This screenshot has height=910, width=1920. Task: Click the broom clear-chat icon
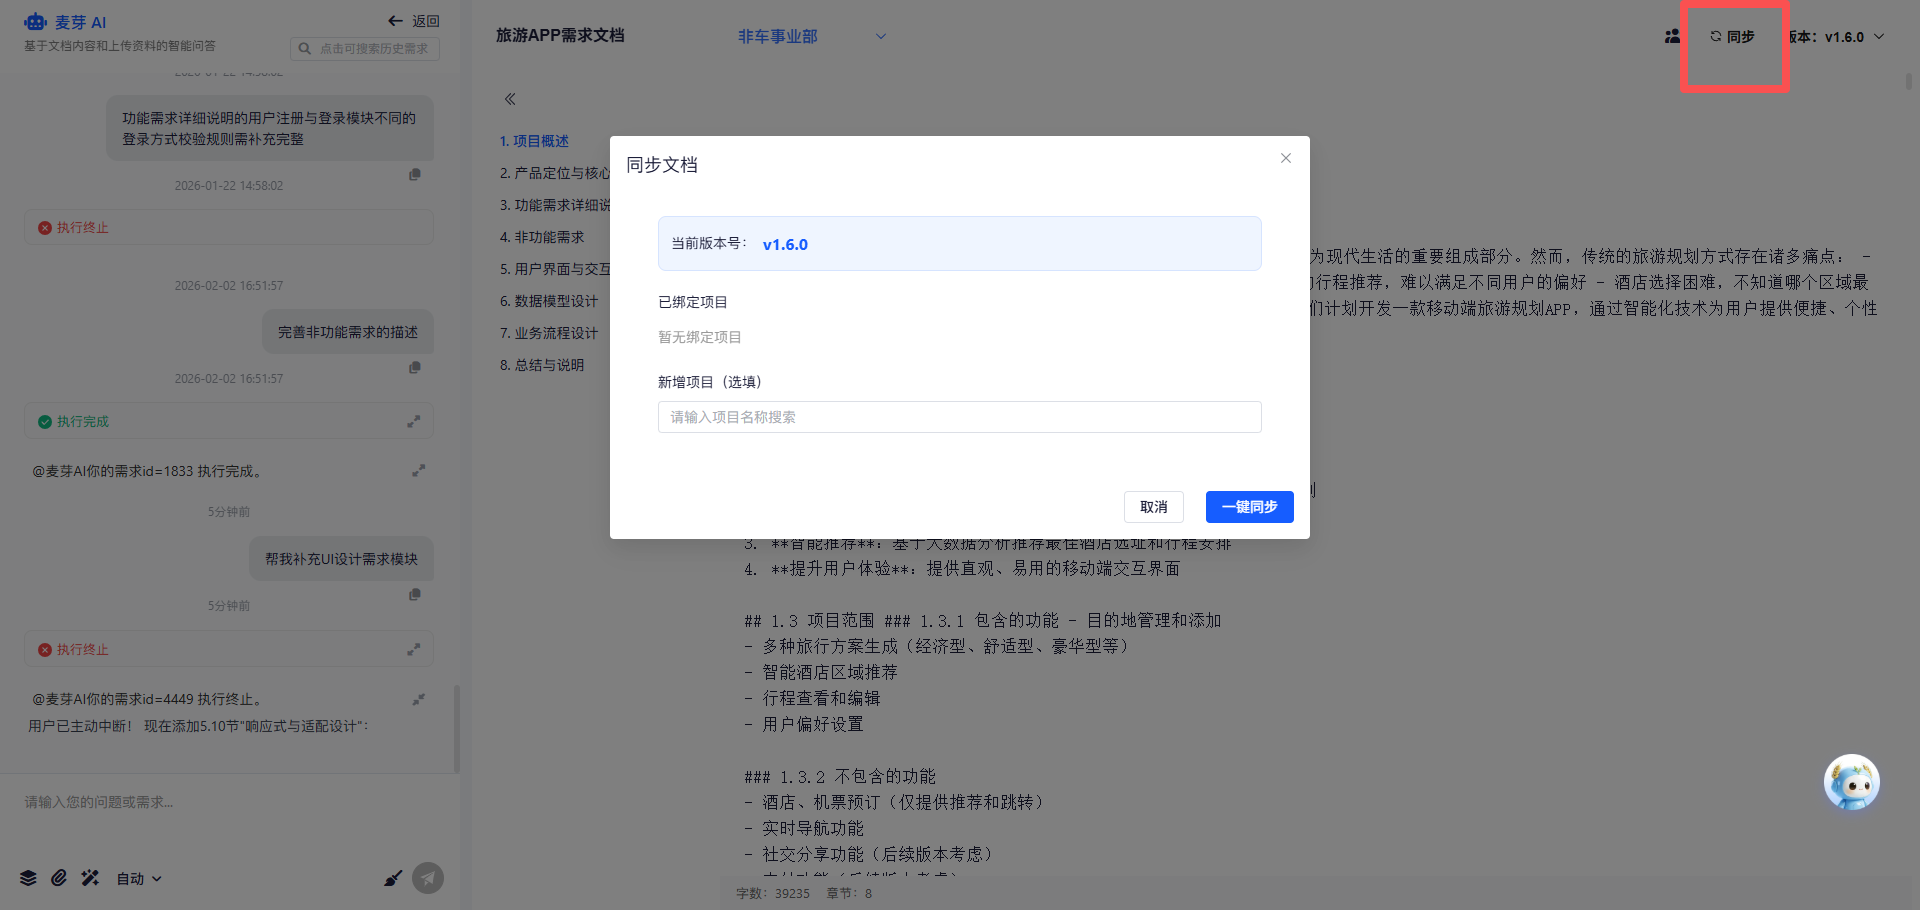tap(393, 878)
